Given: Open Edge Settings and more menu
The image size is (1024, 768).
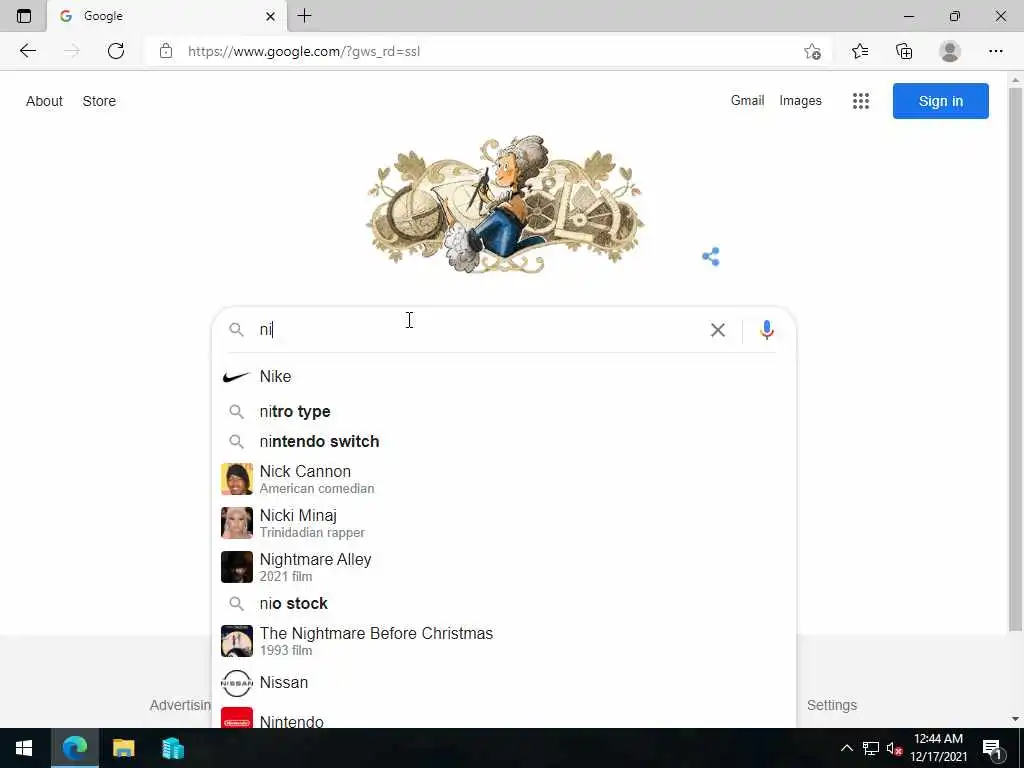Looking at the screenshot, I should [x=995, y=51].
